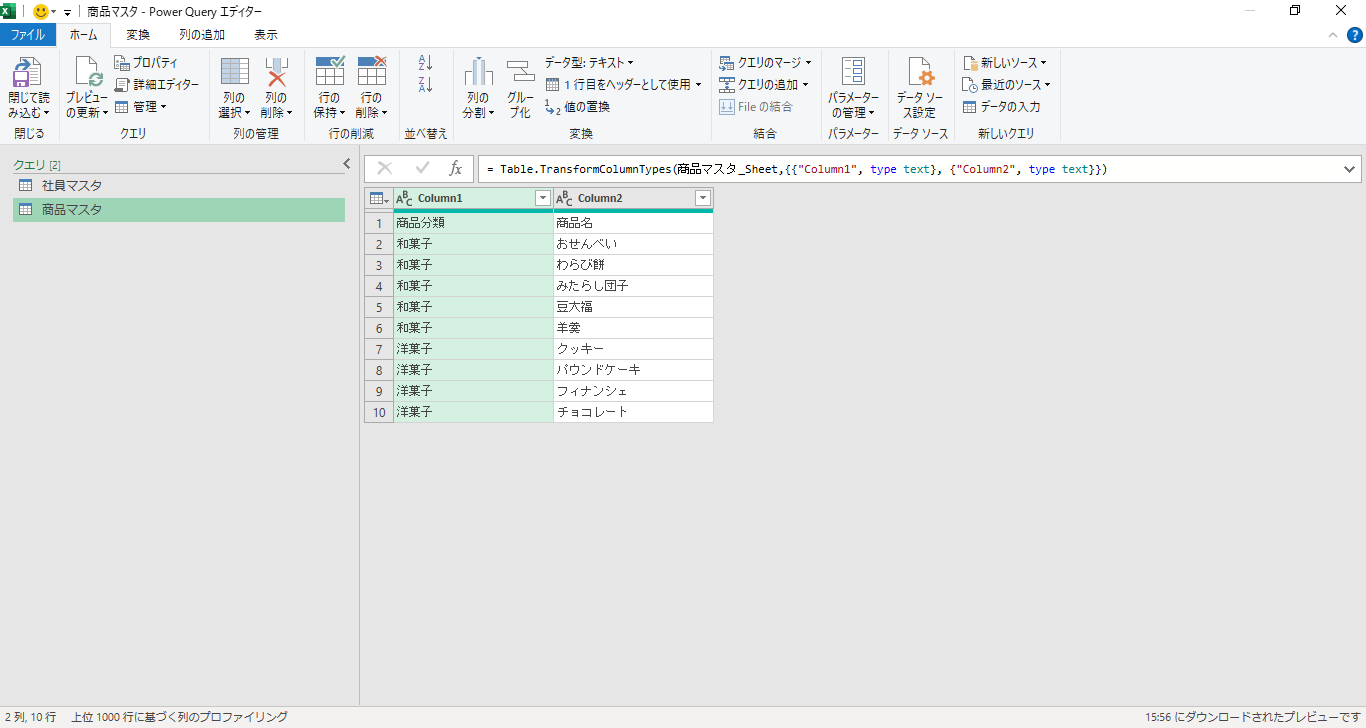Select cell おせんべい

point(633,244)
